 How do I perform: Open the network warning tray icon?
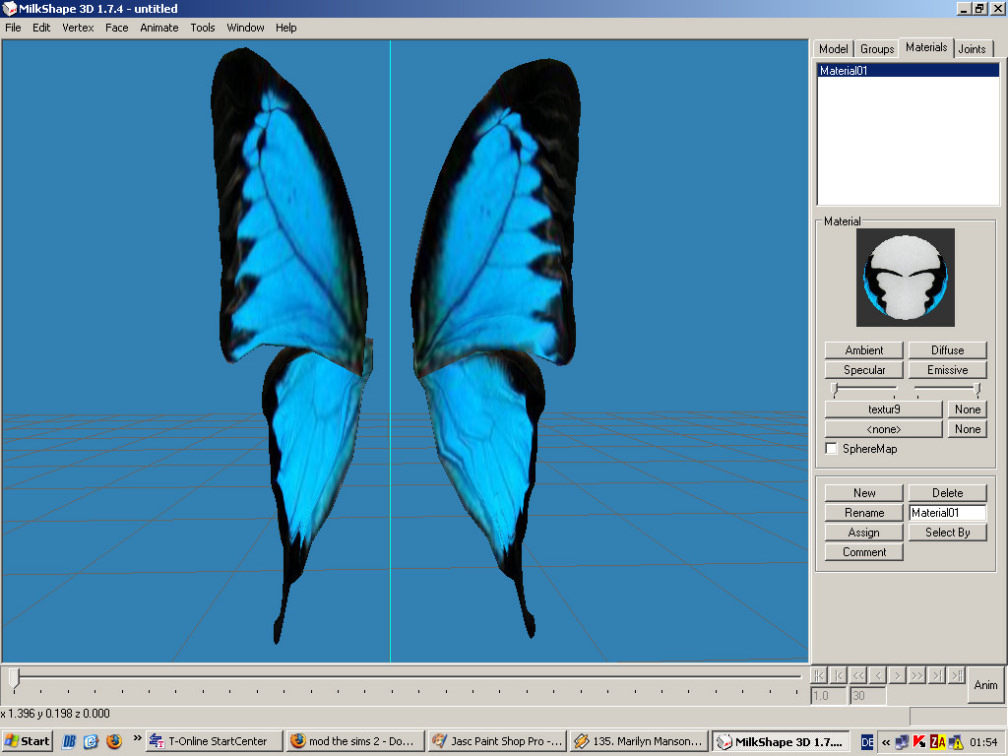(955, 742)
